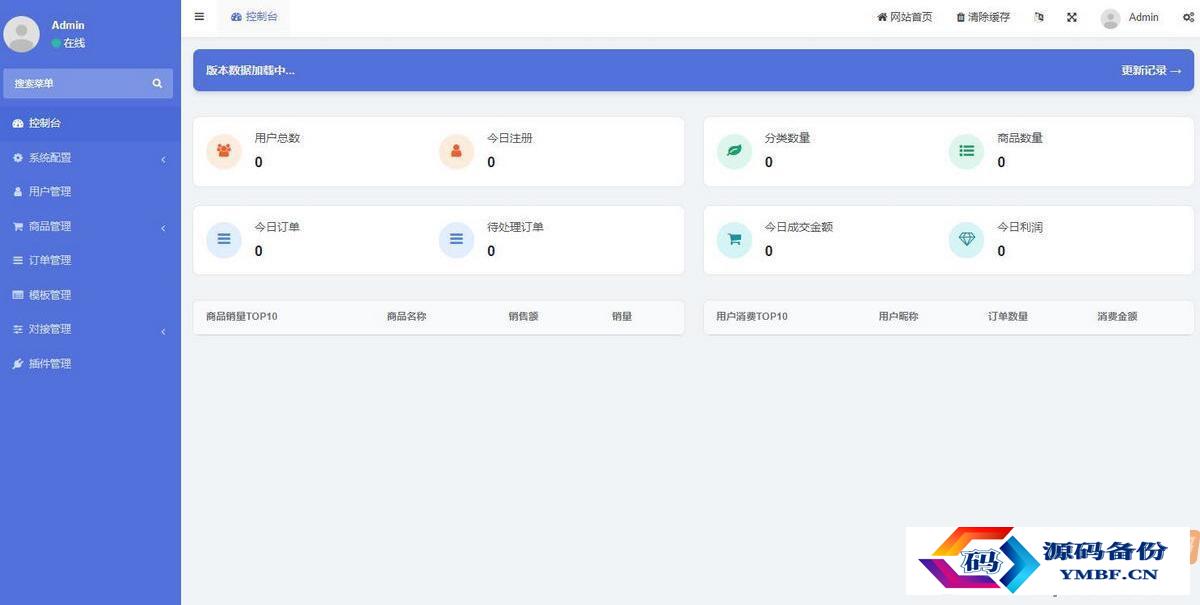The image size is (1200, 605).
Task: Click the 用户昵称 column header
Action: click(x=898, y=316)
